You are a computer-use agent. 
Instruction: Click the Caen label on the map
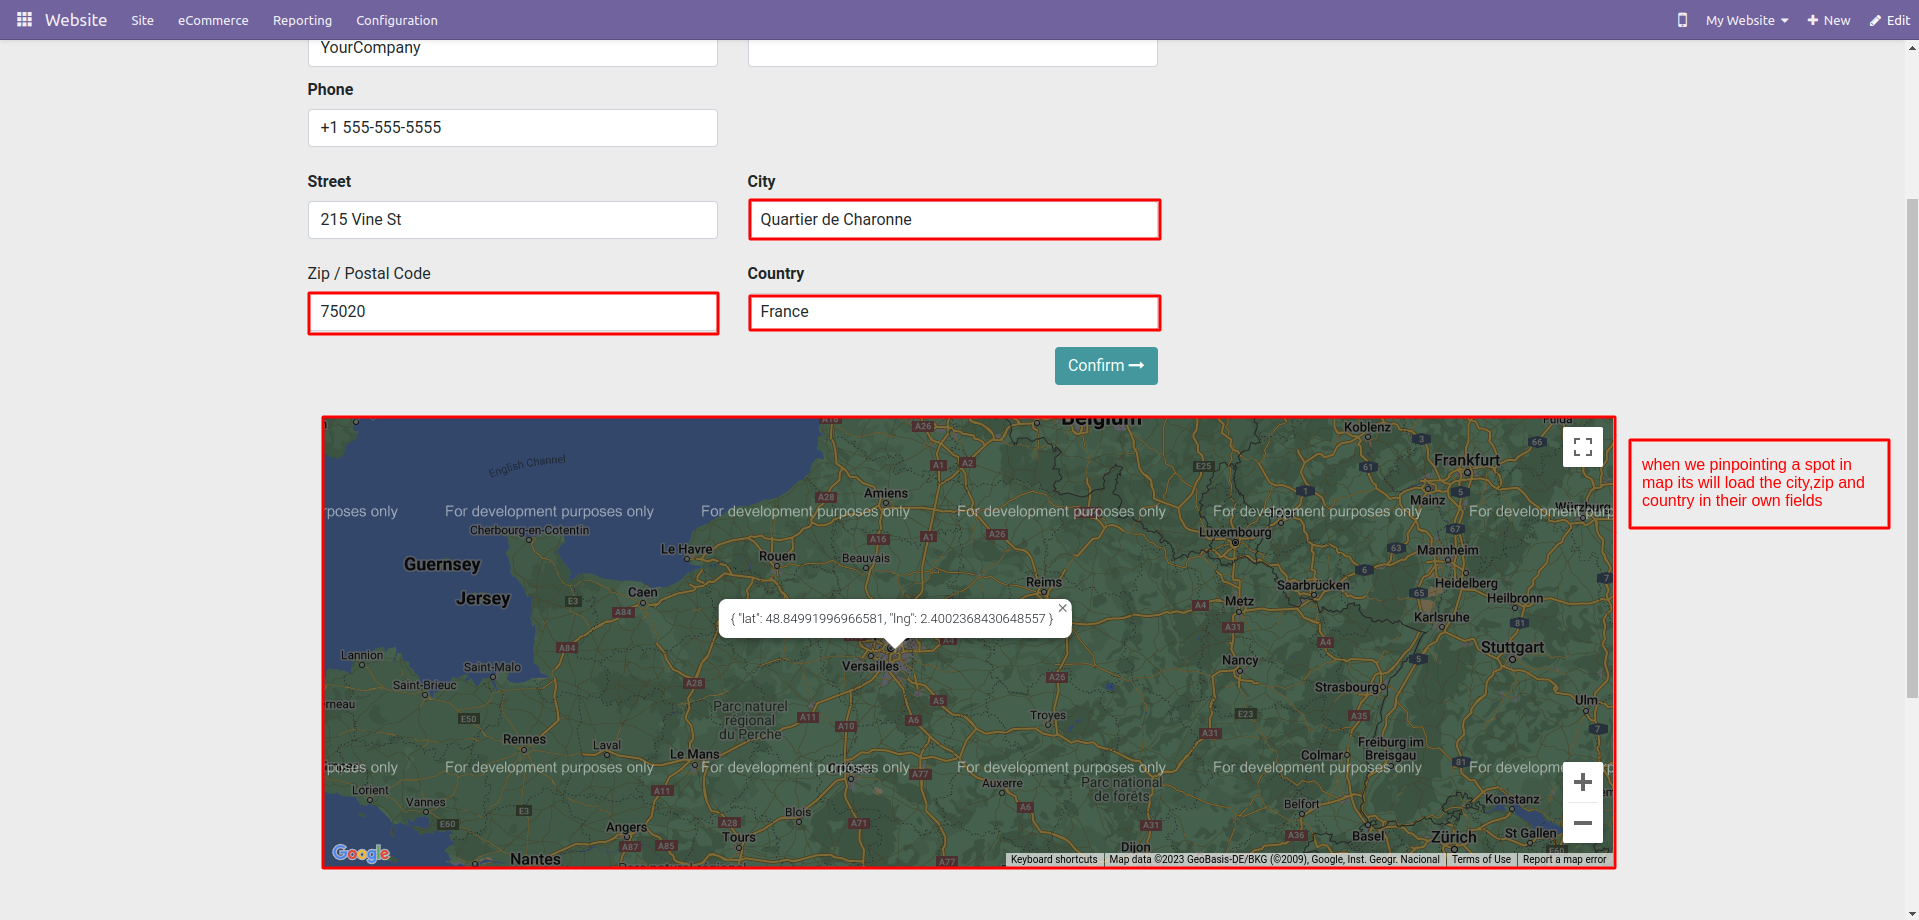click(643, 592)
